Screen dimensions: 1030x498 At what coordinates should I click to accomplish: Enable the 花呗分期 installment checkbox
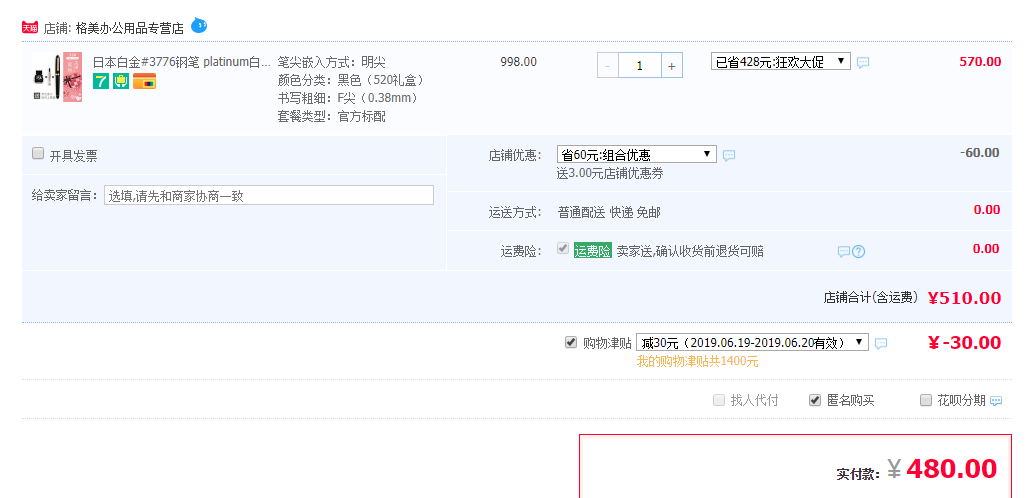926,399
